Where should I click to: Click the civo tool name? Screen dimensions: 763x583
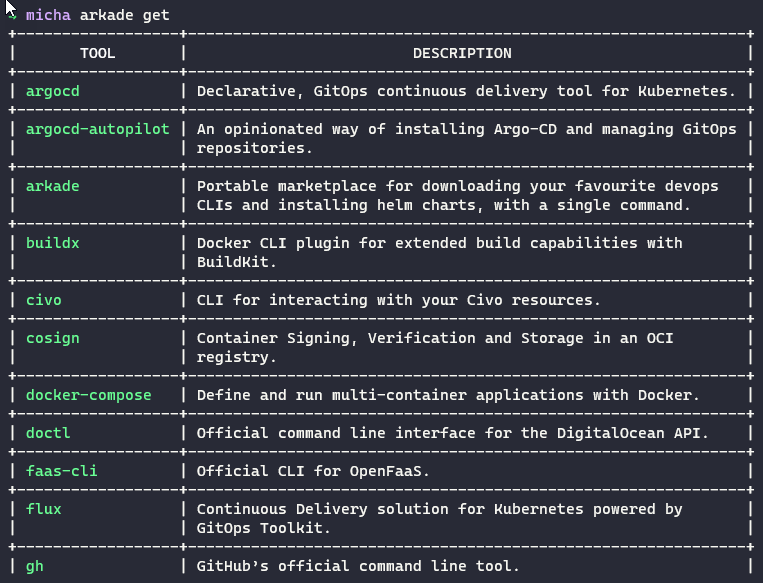coord(43,300)
